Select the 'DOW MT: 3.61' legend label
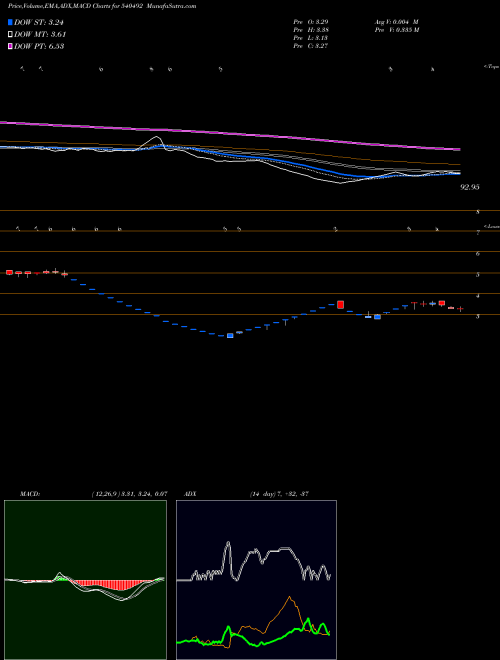This screenshot has height=660, width=500. pos(40,35)
